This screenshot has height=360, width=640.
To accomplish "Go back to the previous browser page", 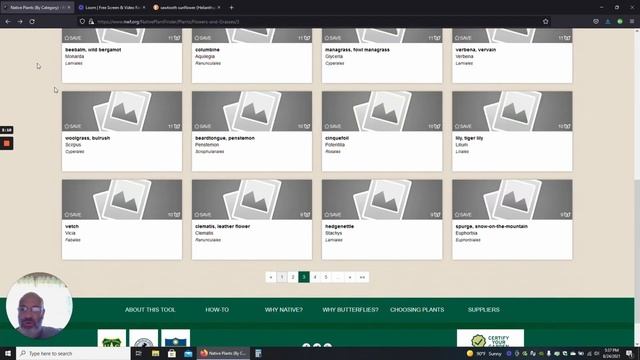I will click(8, 21).
